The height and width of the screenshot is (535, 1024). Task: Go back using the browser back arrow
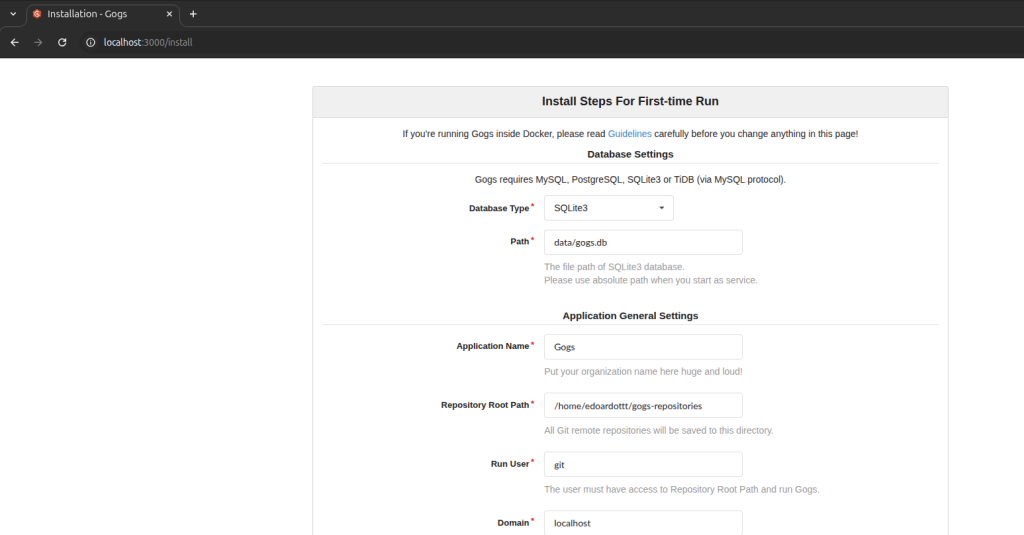click(14, 42)
